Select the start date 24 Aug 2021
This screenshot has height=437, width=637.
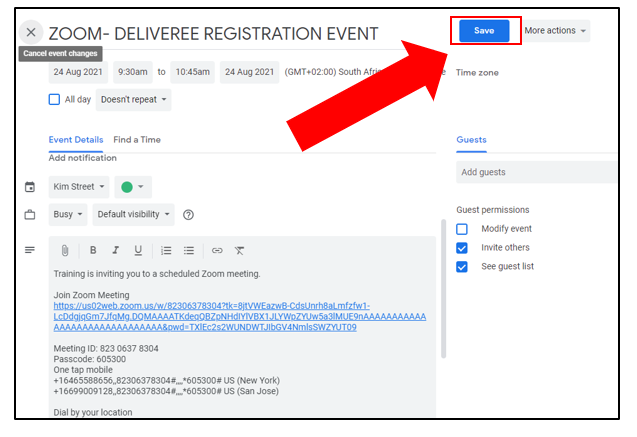point(78,72)
